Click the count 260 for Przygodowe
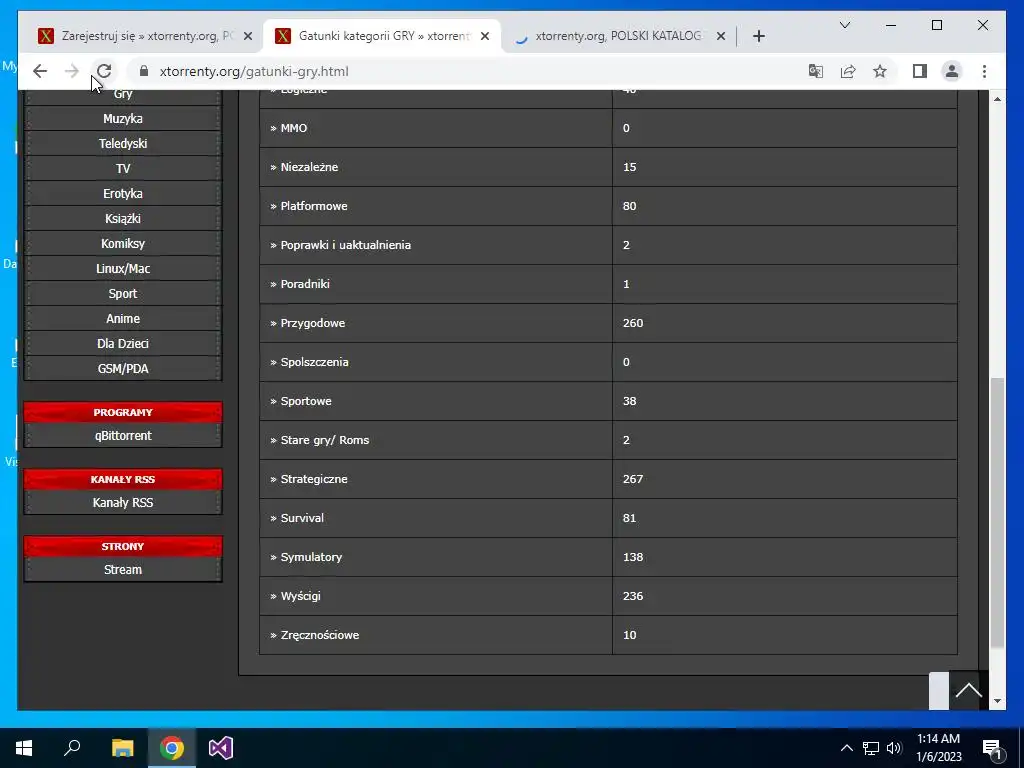The image size is (1024, 768). pyautogui.click(x=633, y=323)
